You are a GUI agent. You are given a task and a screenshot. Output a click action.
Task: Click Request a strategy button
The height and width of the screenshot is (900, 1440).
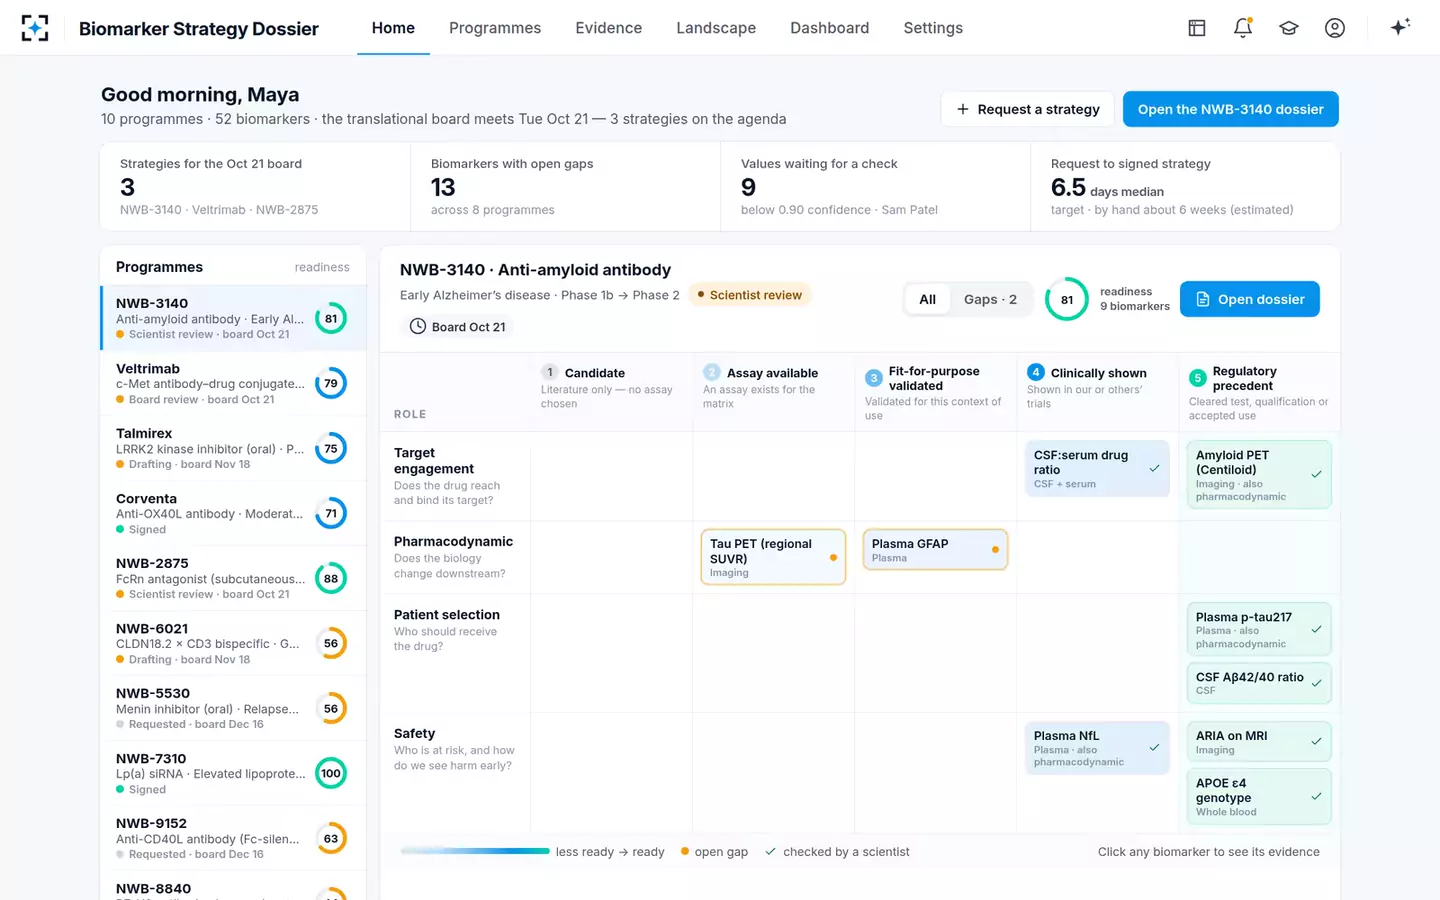[x=1028, y=109]
